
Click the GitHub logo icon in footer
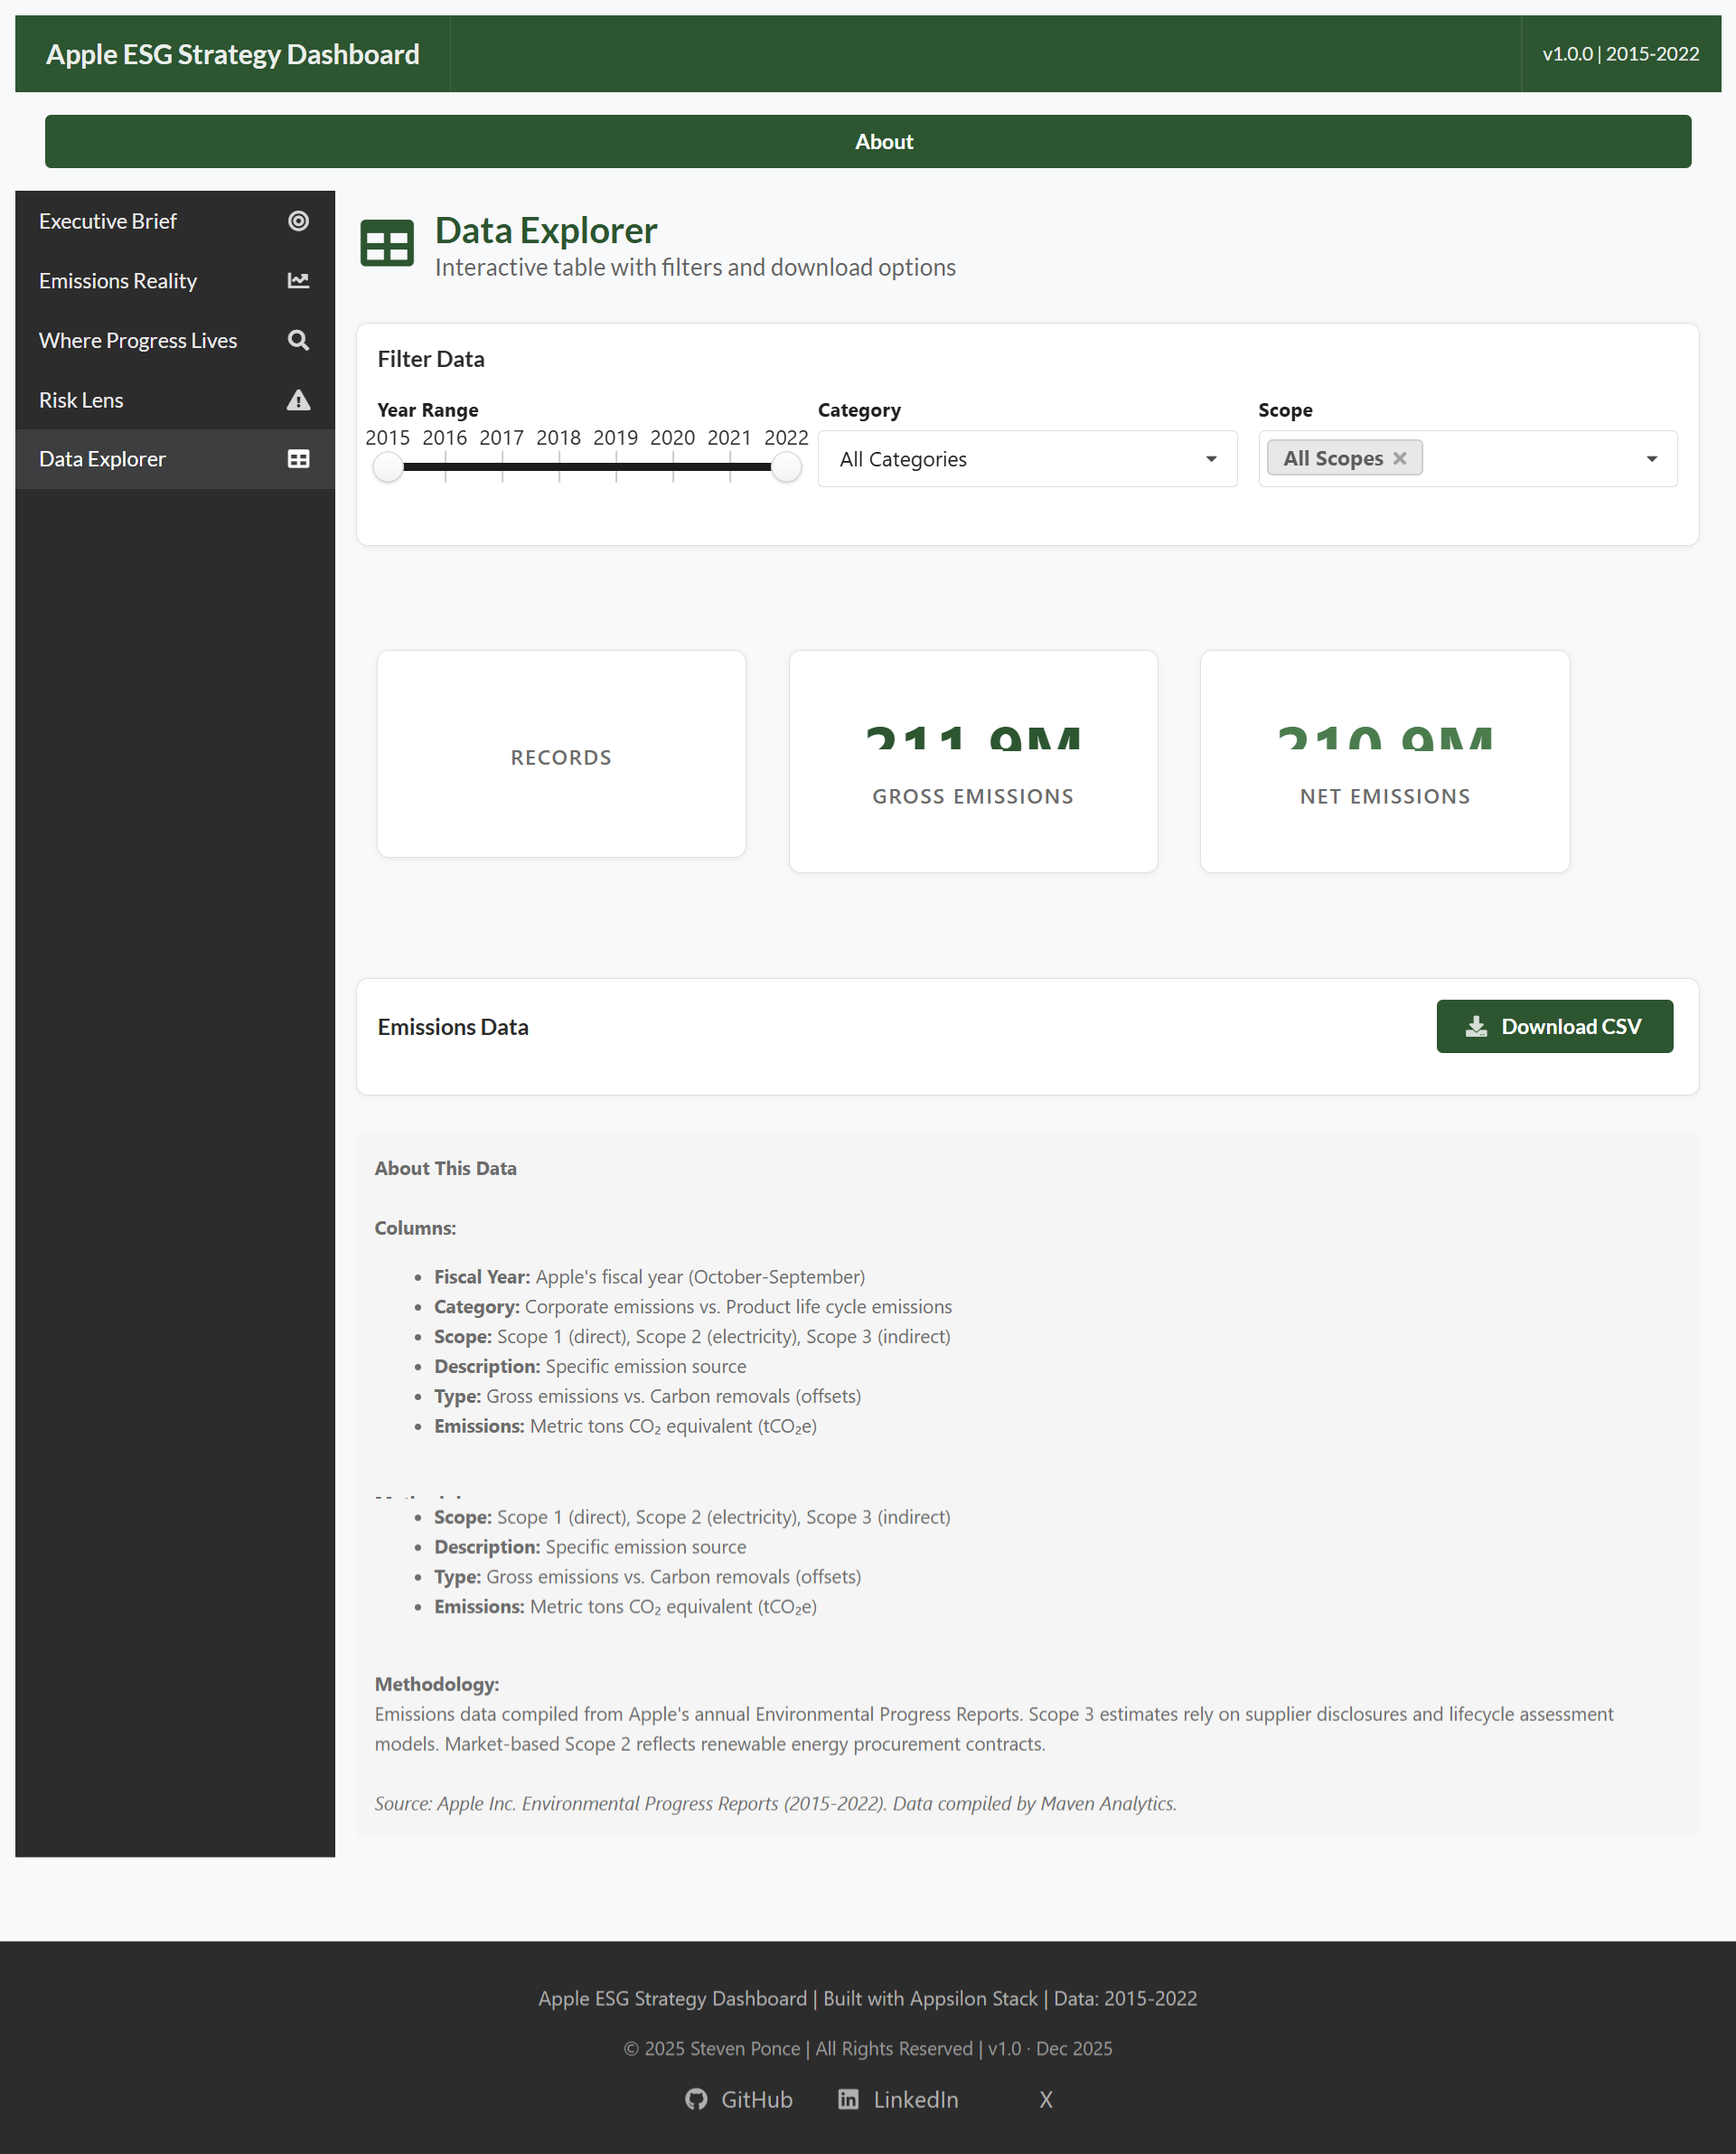pos(696,2099)
